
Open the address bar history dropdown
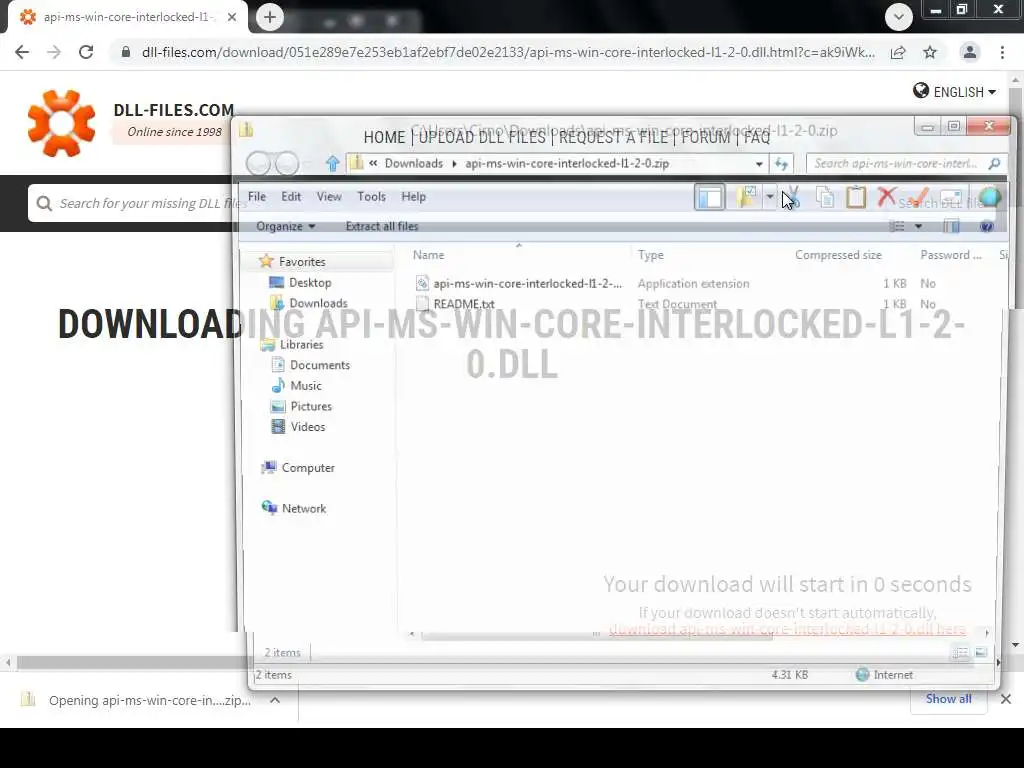759,163
